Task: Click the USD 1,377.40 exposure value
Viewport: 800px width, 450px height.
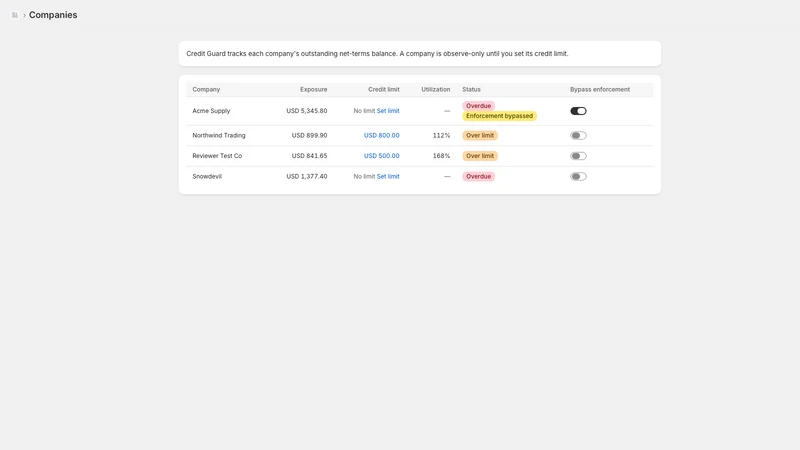Action: pyautogui.click(x=307, y=176)
